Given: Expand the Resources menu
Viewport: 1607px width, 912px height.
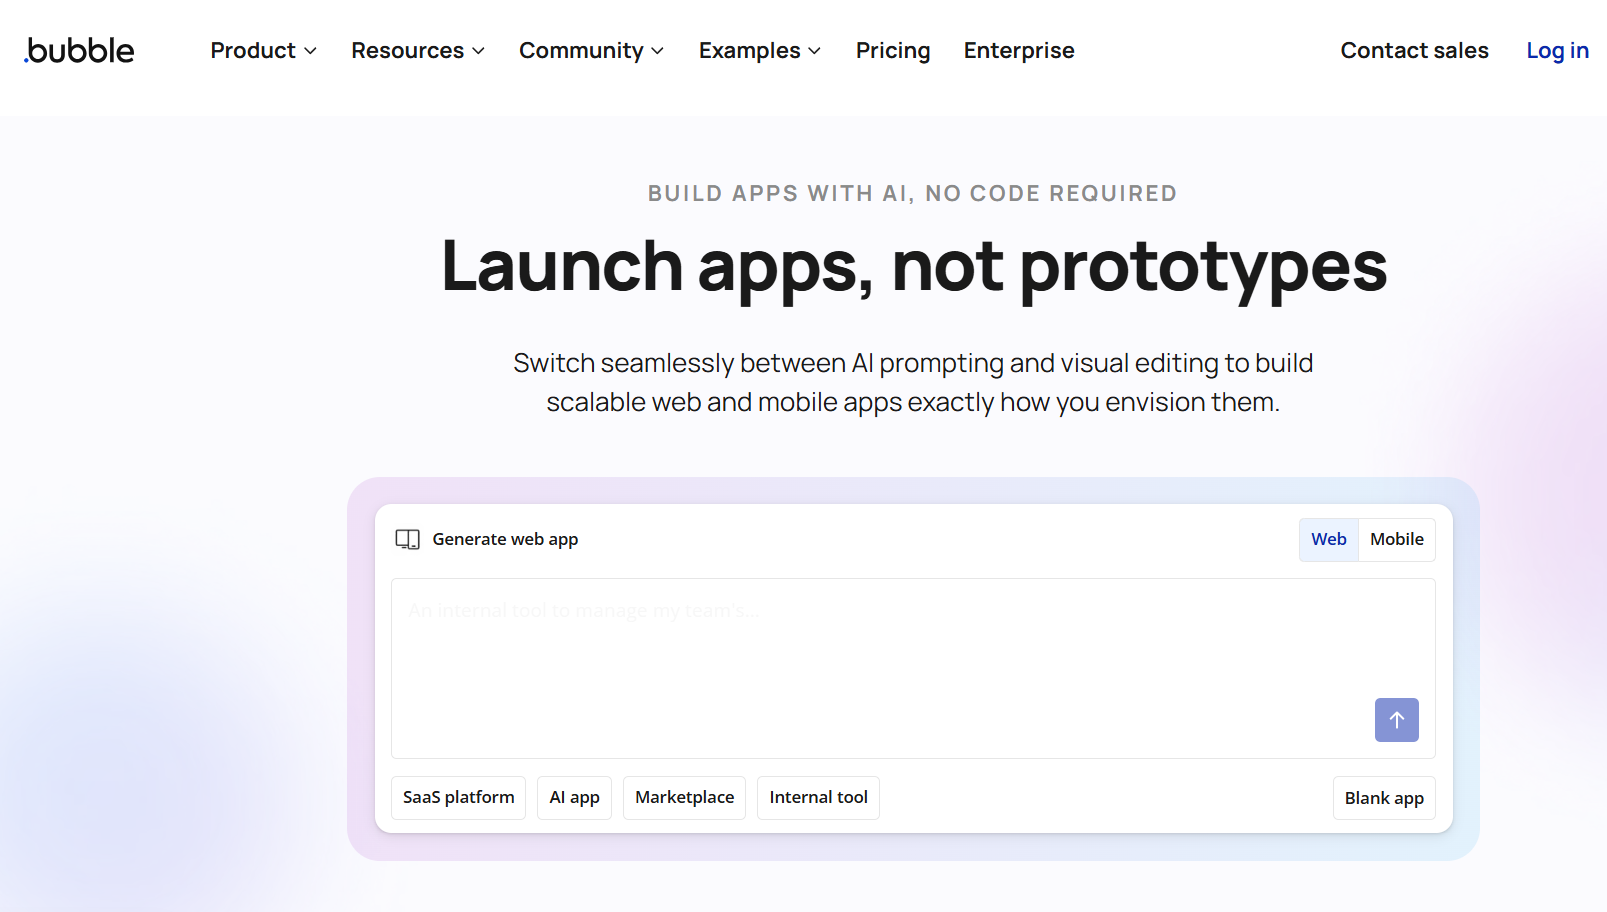Looking at the screenshot, I should (x=418, y=50).
